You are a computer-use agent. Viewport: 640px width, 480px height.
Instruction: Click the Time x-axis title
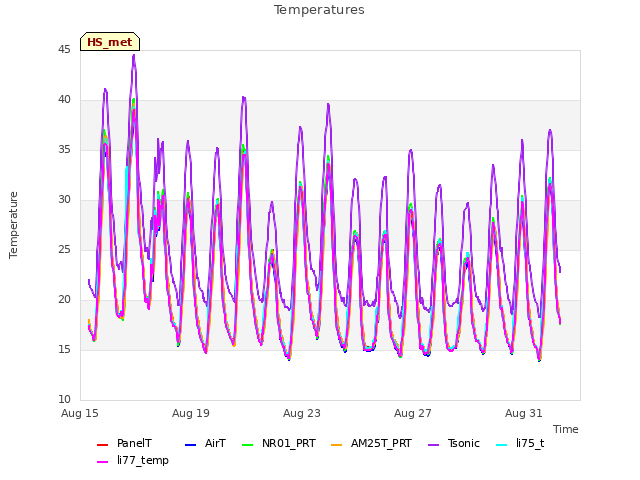(565, 429)
